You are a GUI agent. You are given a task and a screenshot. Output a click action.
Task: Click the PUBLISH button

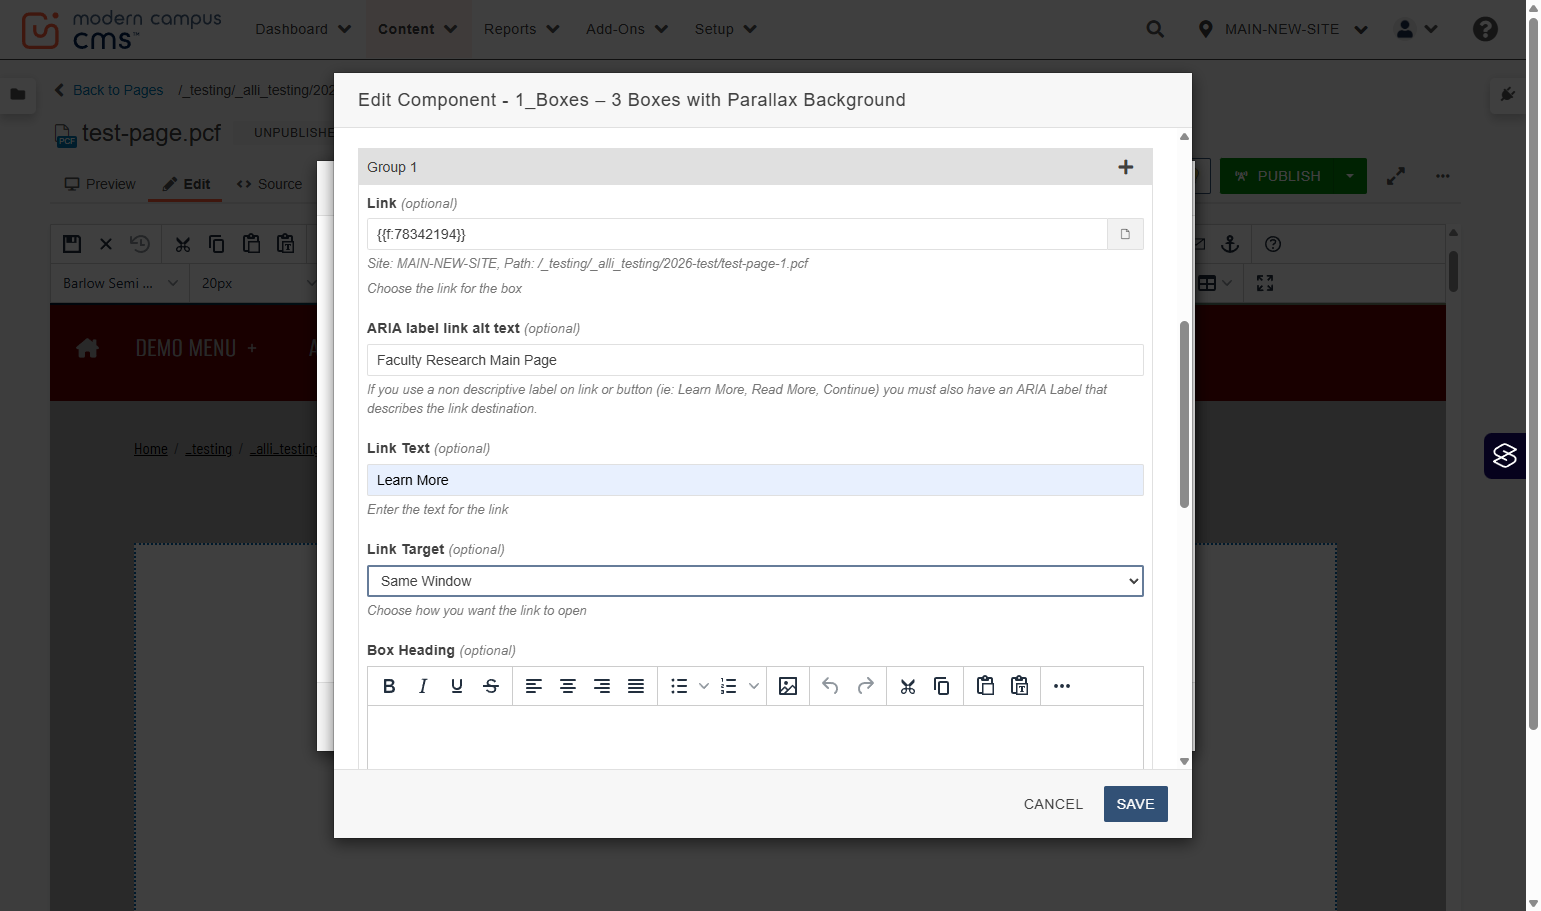coord(1277,176)
